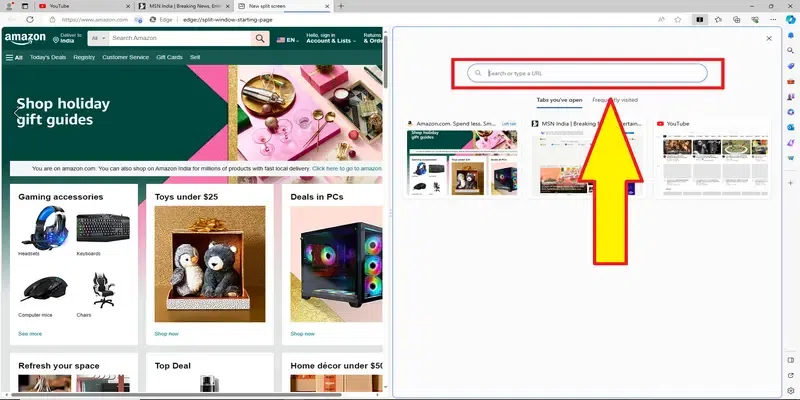The image size is (800, 400).
Task: Open Settings and more ellipsis menu
Action: click(773, 19)
